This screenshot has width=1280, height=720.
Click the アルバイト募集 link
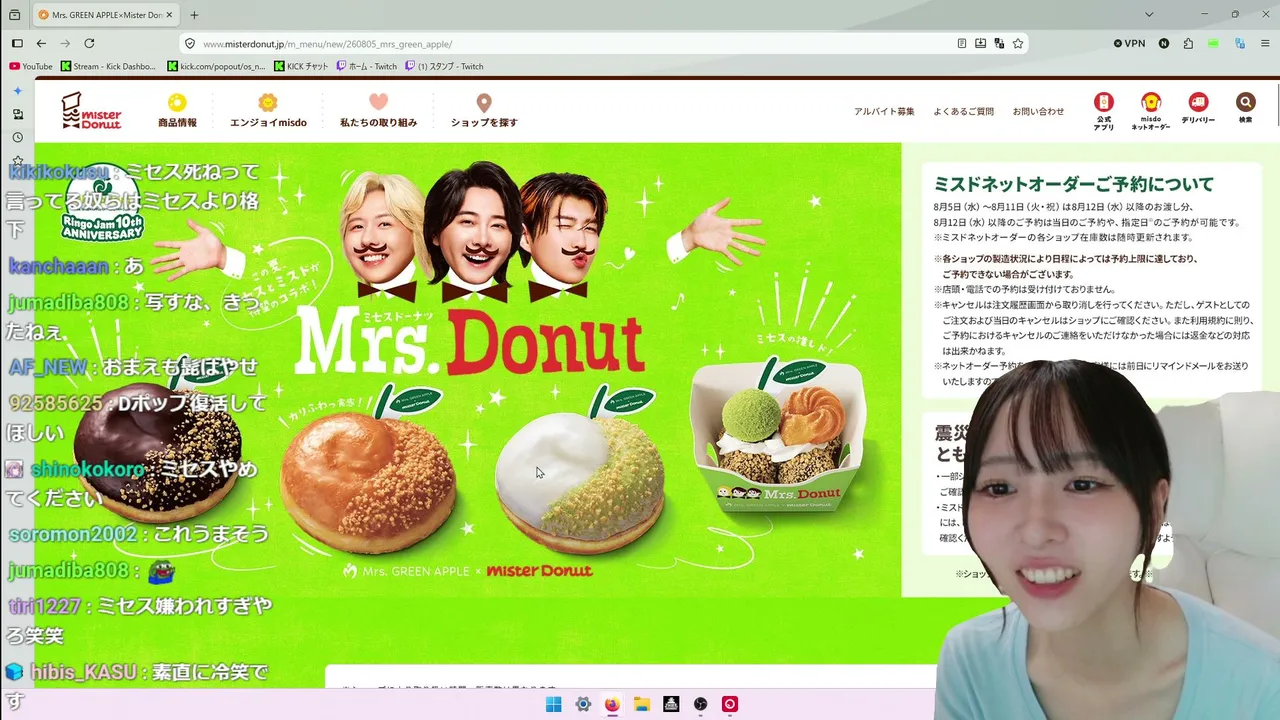pos(884,111)
